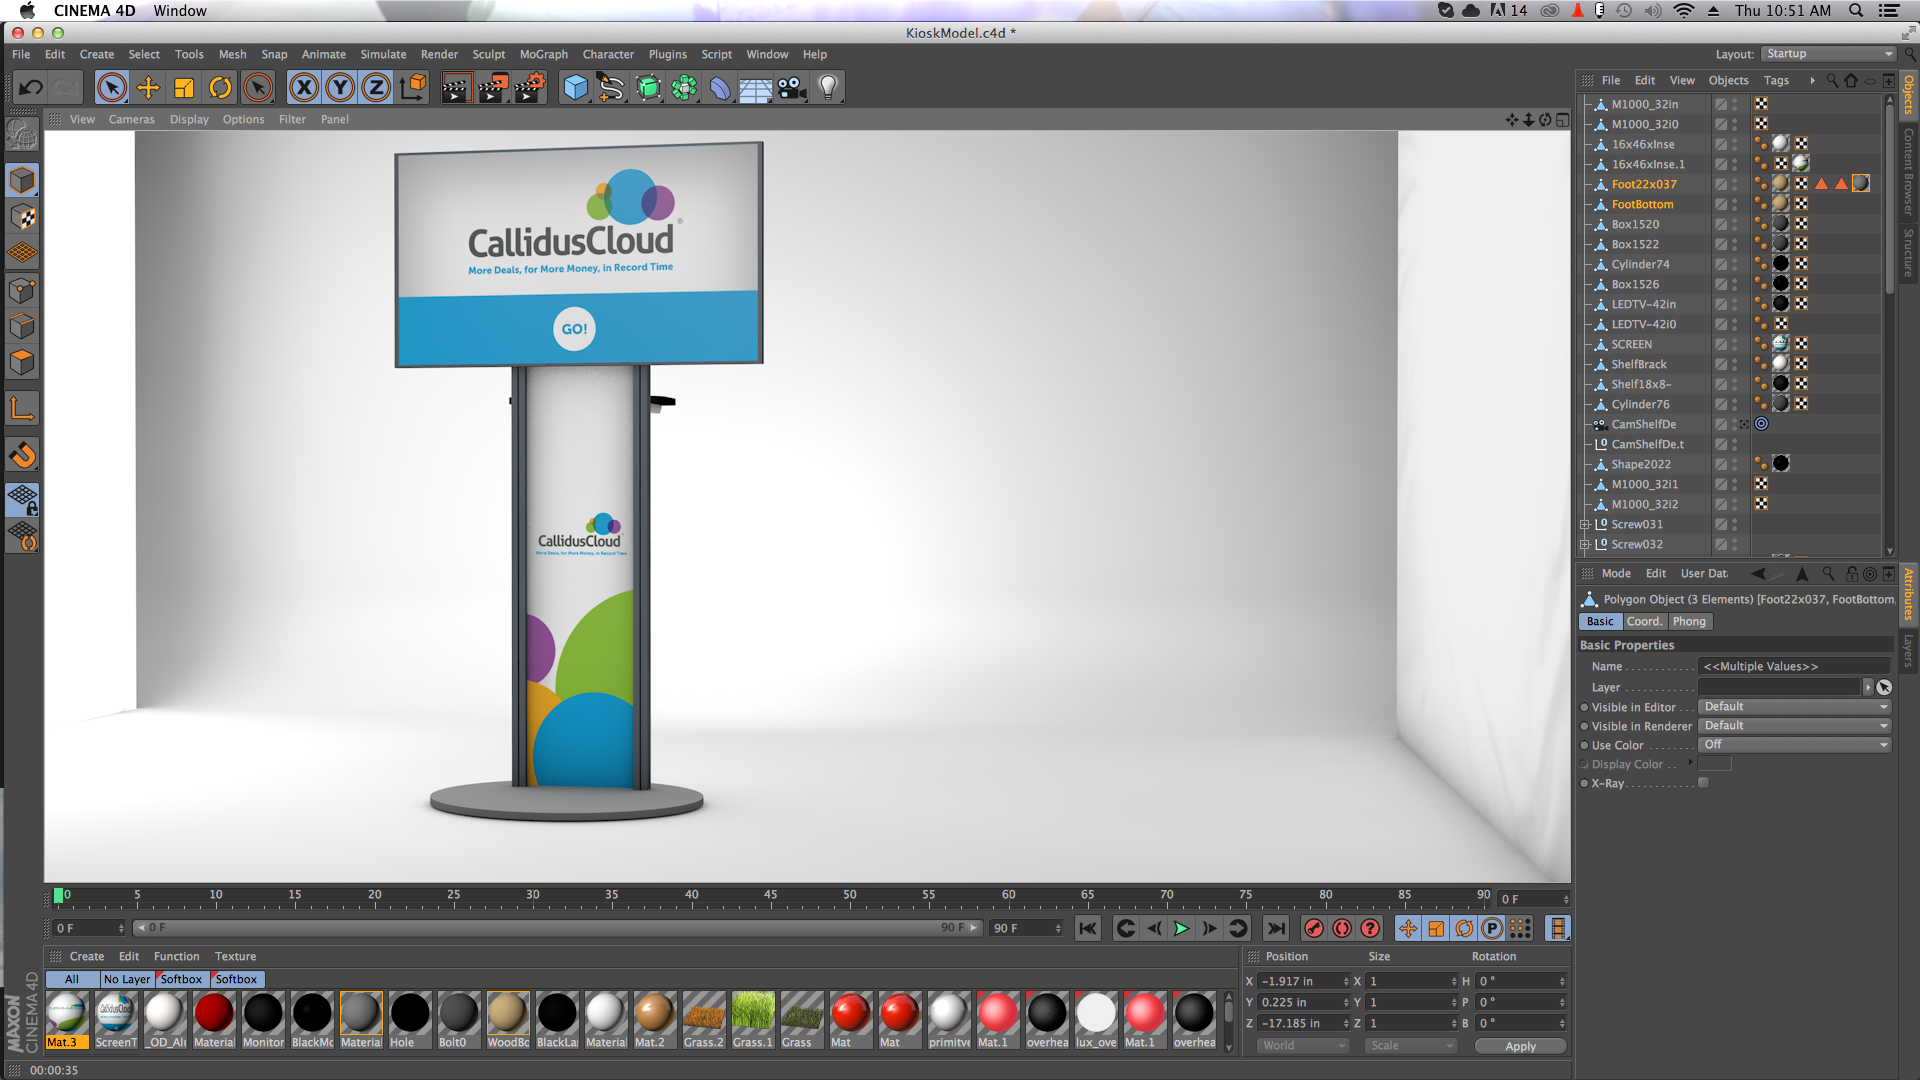Toggle X-axis lock icon

[x=304, y=88]
